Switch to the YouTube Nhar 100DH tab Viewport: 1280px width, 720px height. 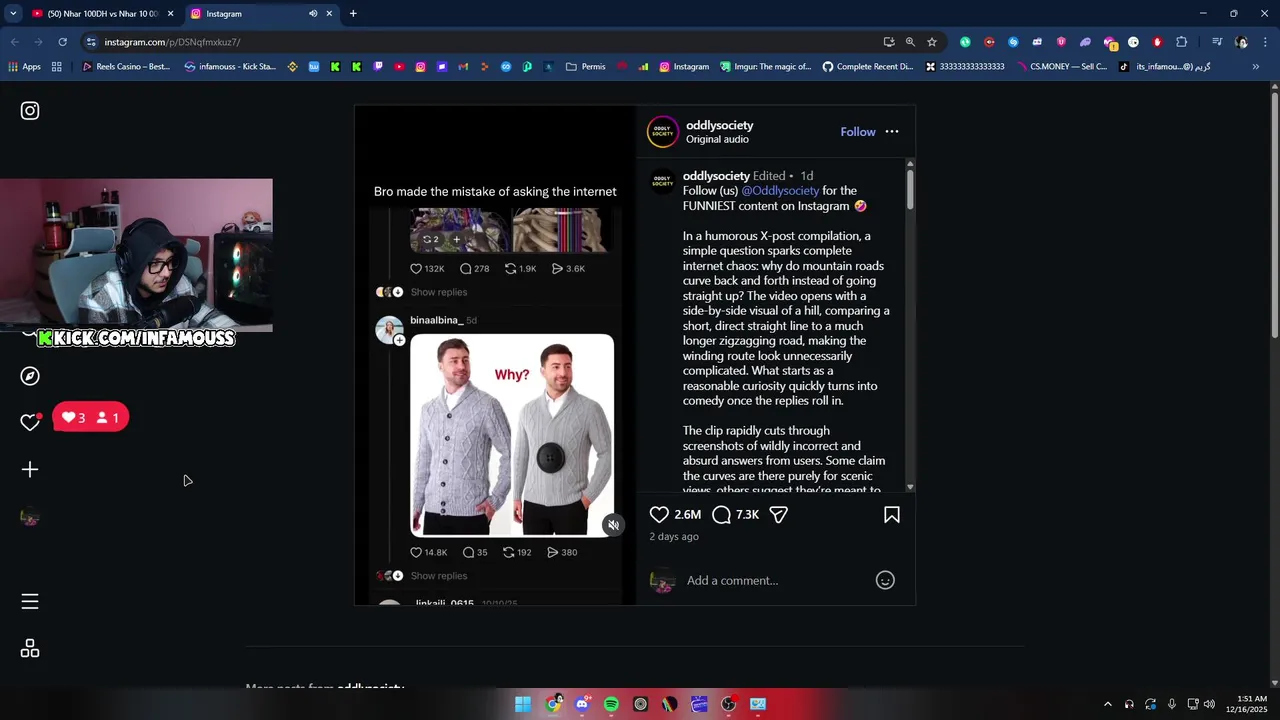pyautogui.click(x=102, y=14)
